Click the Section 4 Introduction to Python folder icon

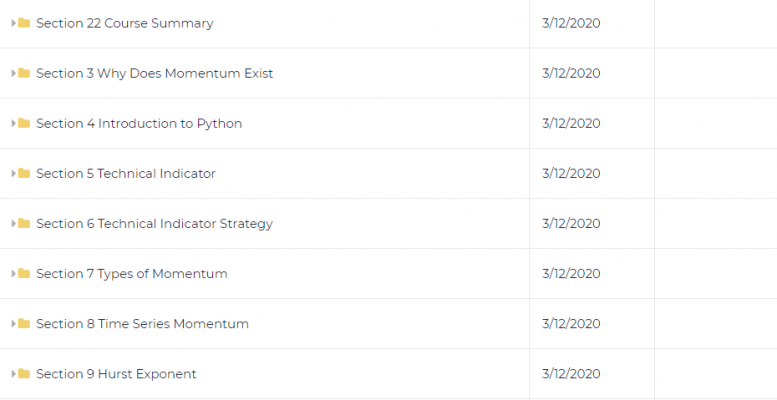coord(24,123)
